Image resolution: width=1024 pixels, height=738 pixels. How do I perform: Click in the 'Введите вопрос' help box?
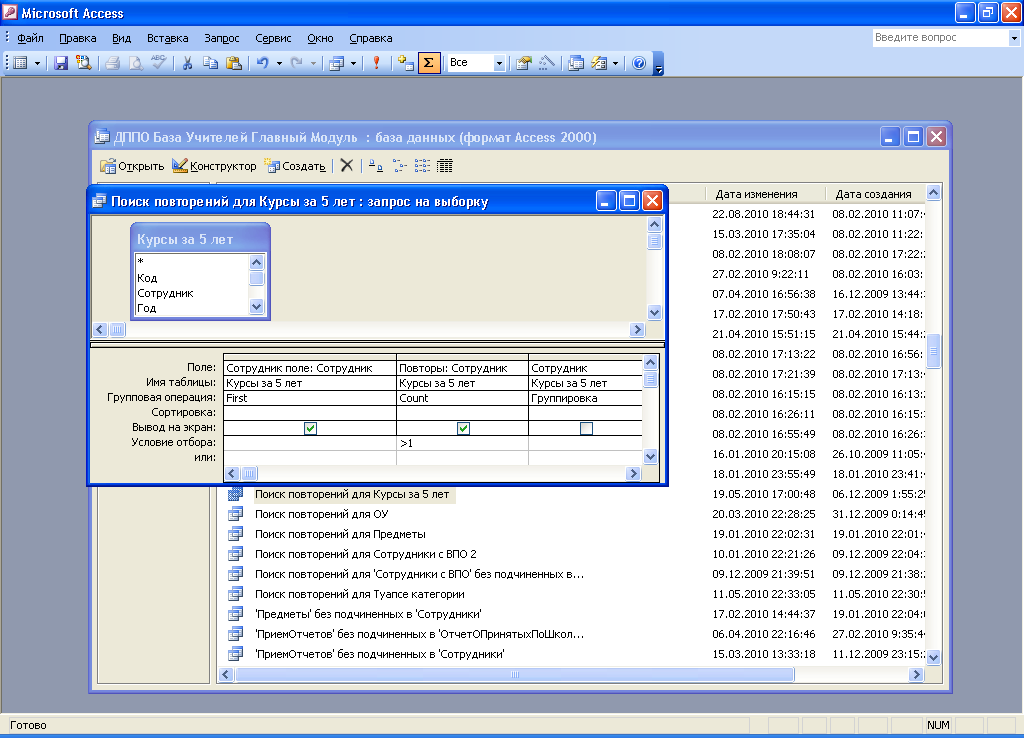click(x=940, y=38)
